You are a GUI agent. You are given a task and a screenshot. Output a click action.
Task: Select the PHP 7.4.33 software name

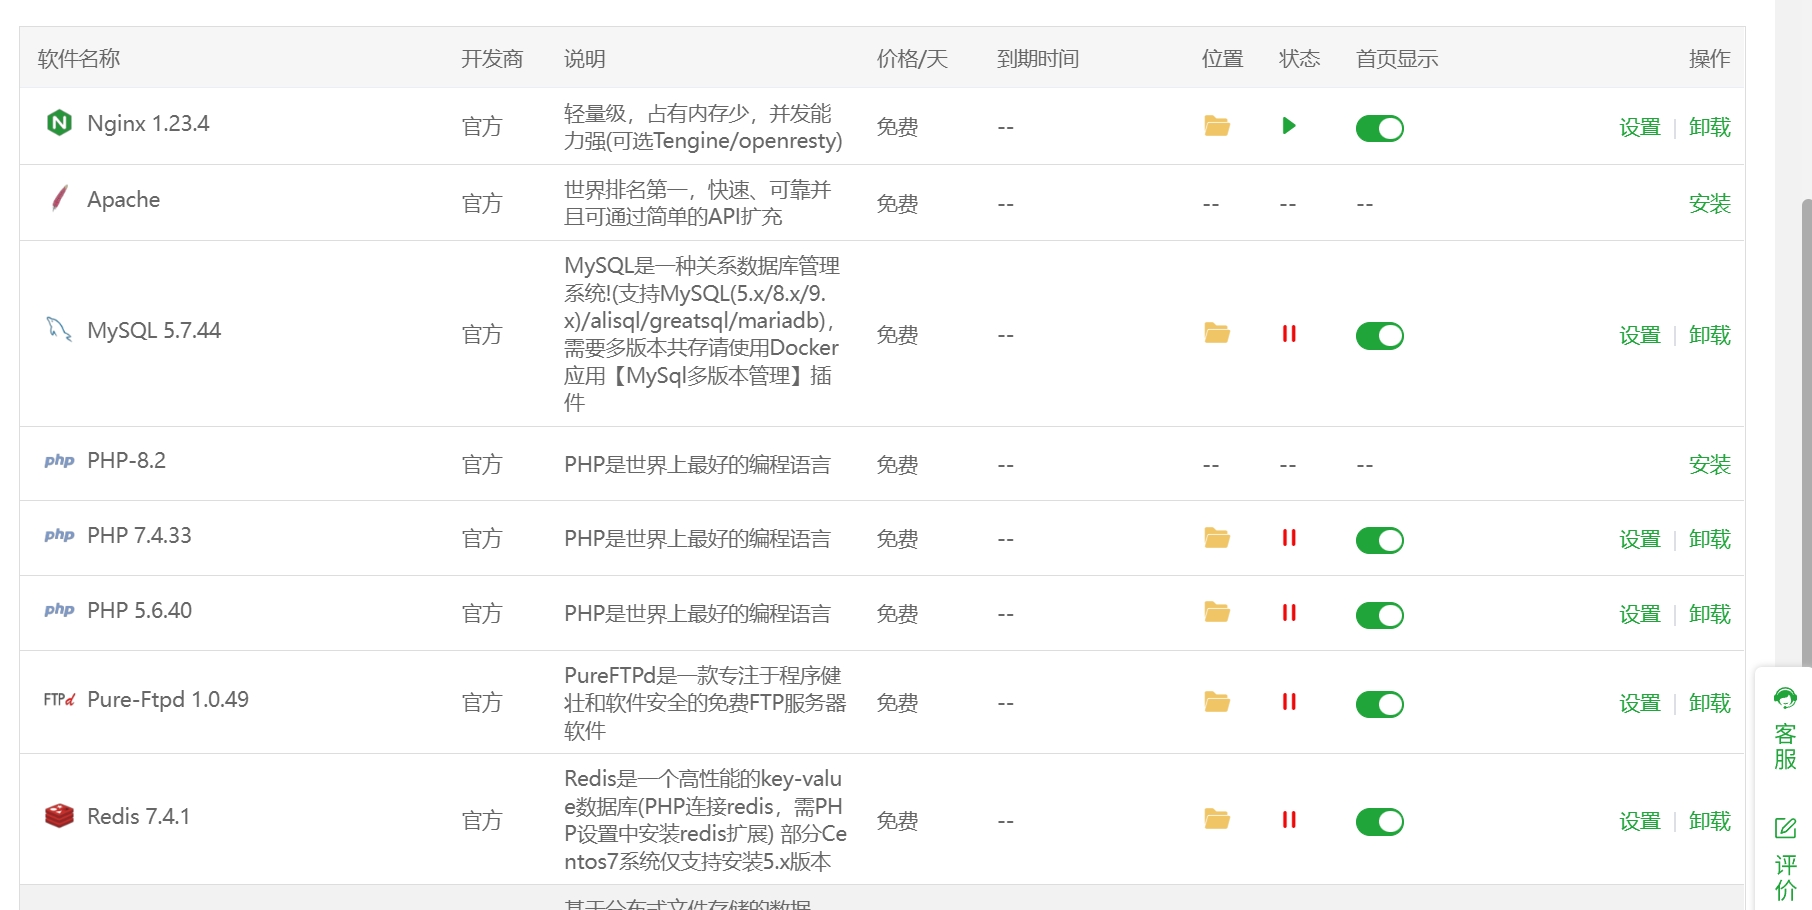(139, 536)
